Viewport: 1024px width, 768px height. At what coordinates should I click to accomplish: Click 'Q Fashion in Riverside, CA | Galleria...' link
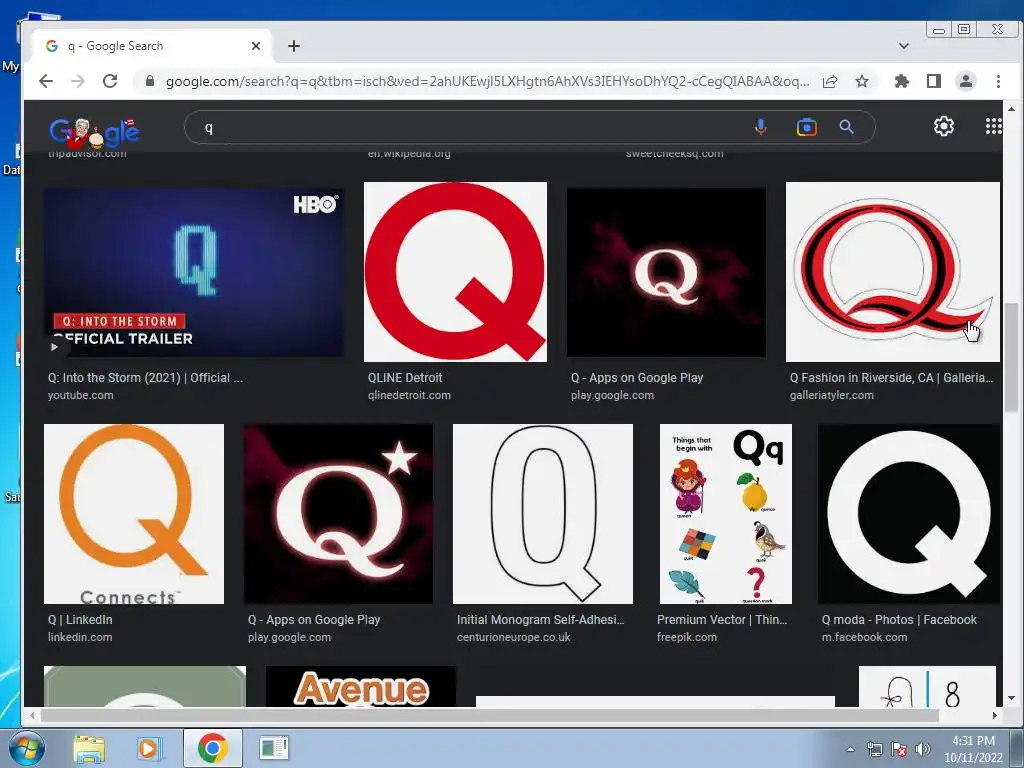tap(891, 377)
